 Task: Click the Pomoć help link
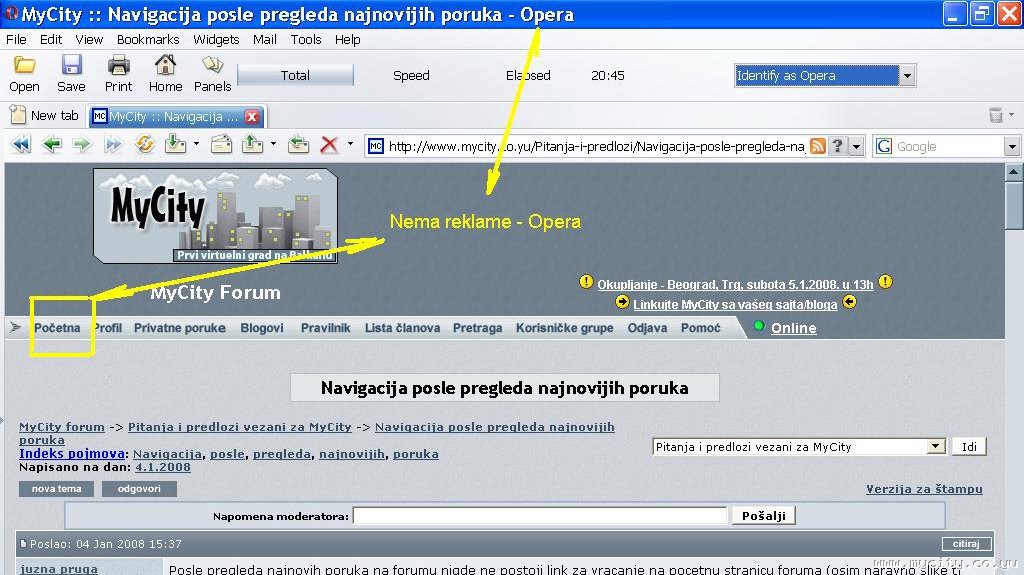pyautogui.click(x=700, y=328)
